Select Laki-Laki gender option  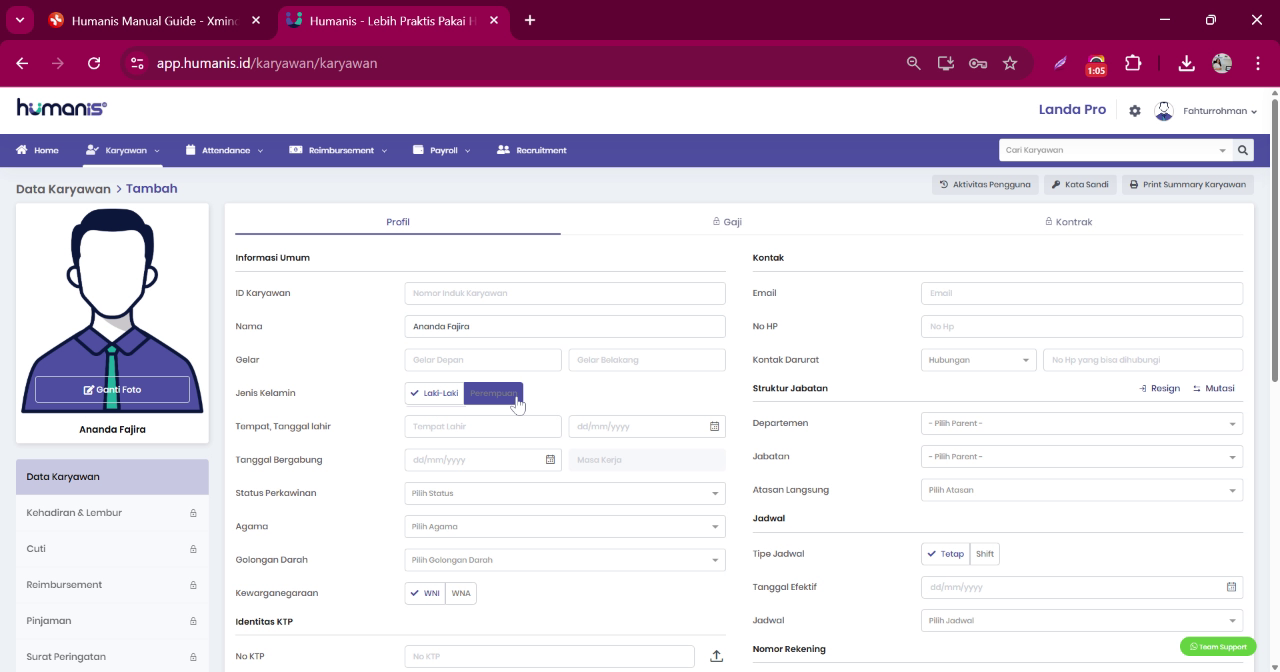click(434, 393)
